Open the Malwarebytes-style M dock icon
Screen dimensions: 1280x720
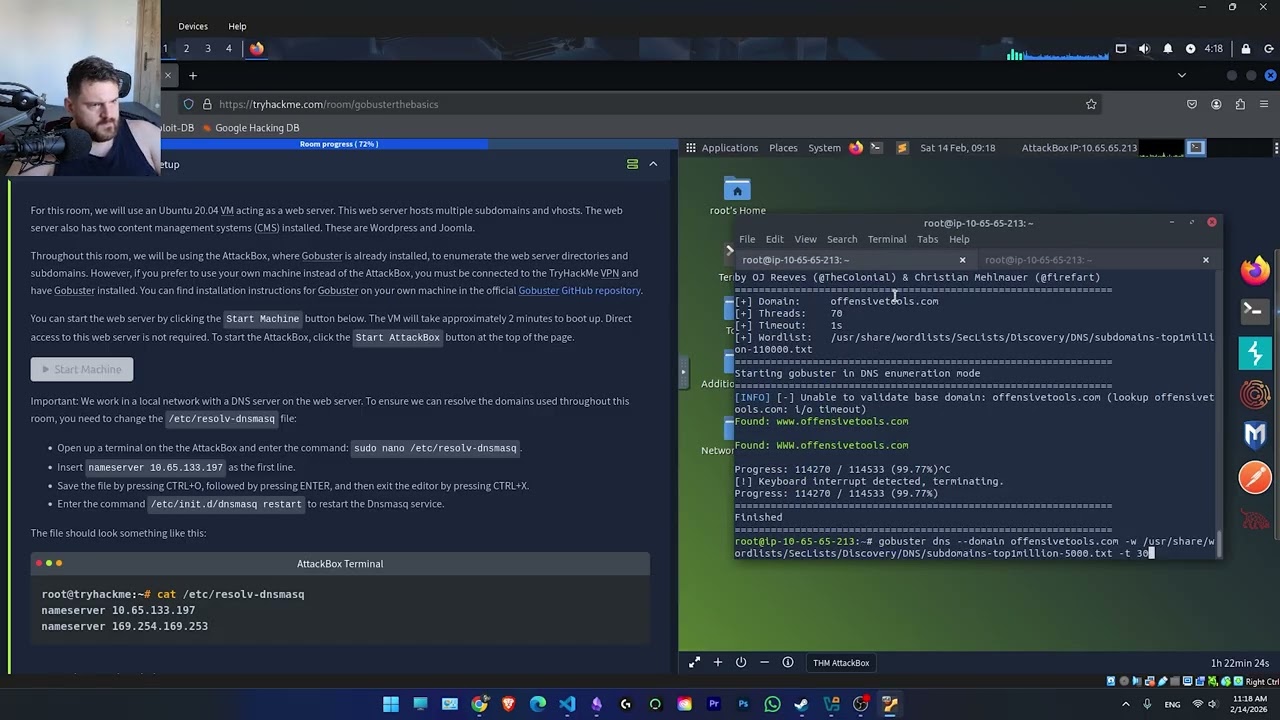tap(1255, 435)
